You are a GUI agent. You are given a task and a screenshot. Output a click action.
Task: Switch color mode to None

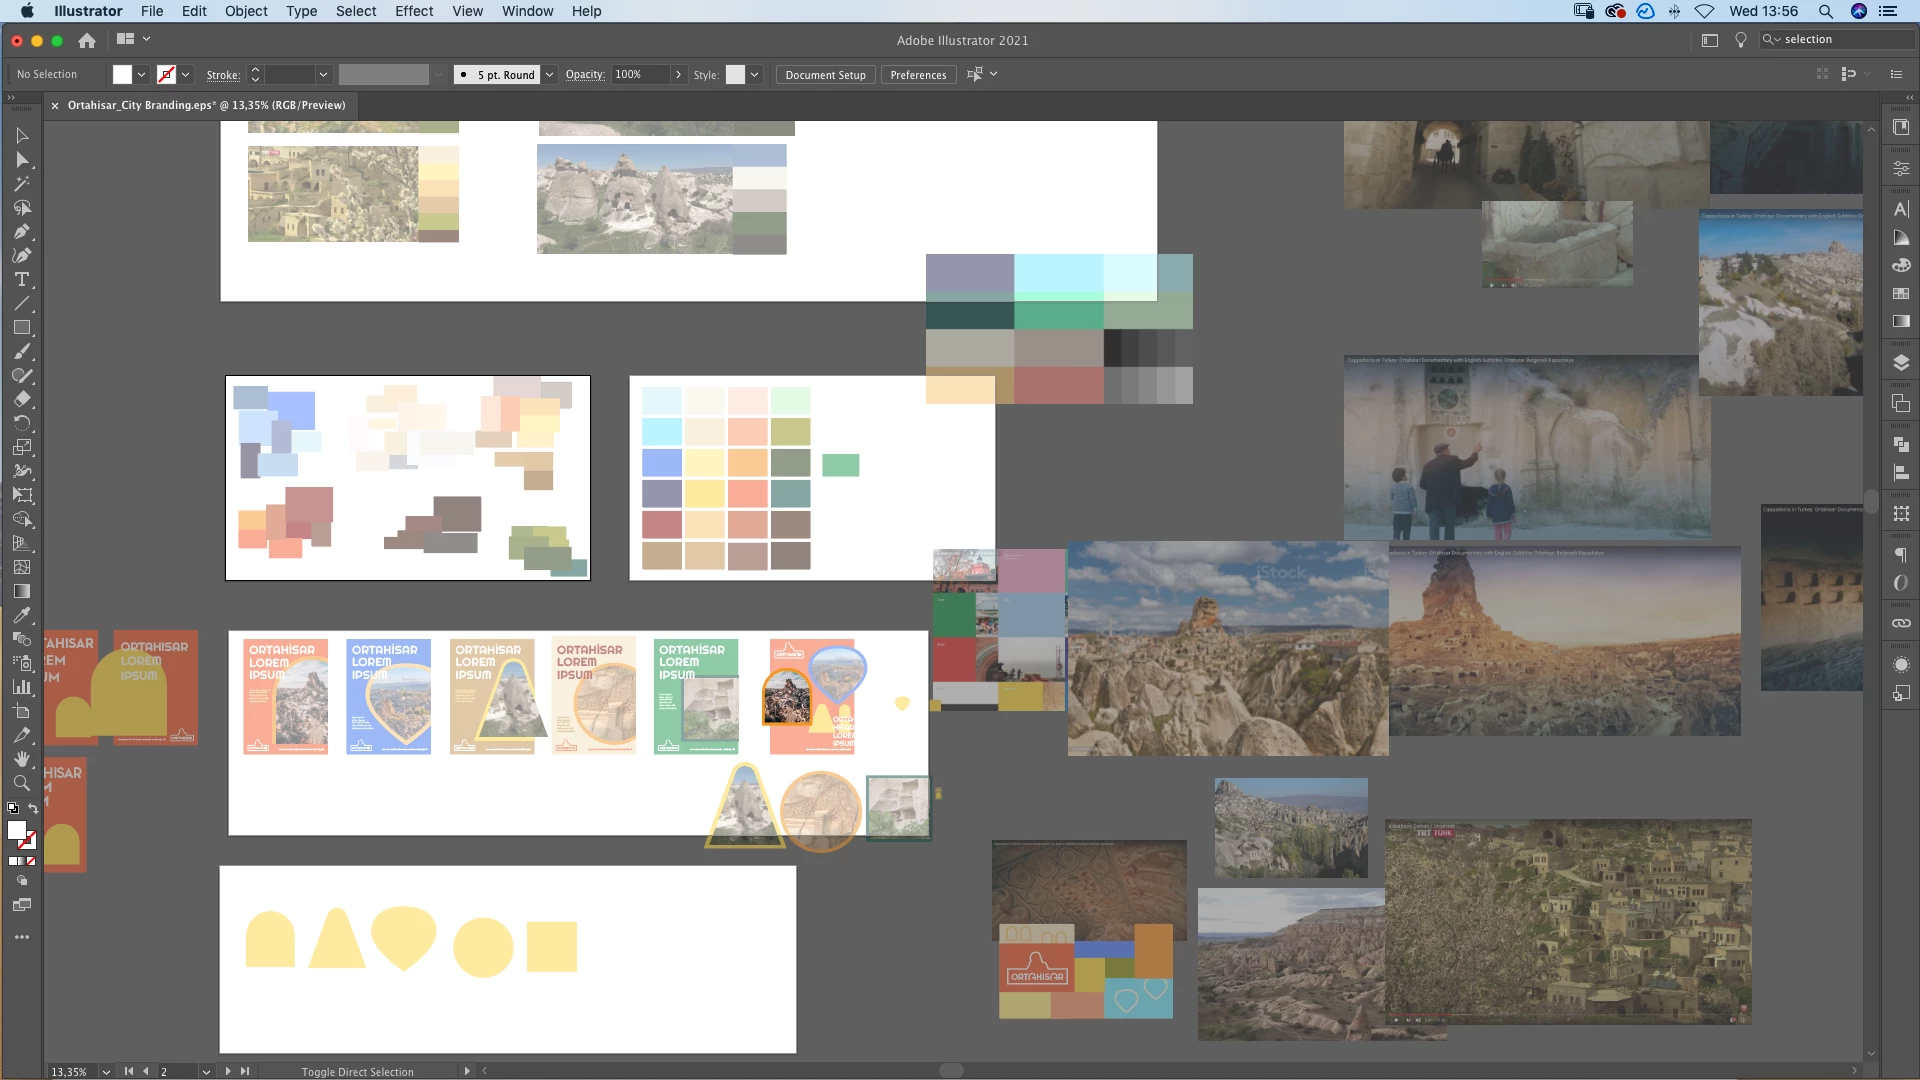pyautogui.click(x=31, y=861)
